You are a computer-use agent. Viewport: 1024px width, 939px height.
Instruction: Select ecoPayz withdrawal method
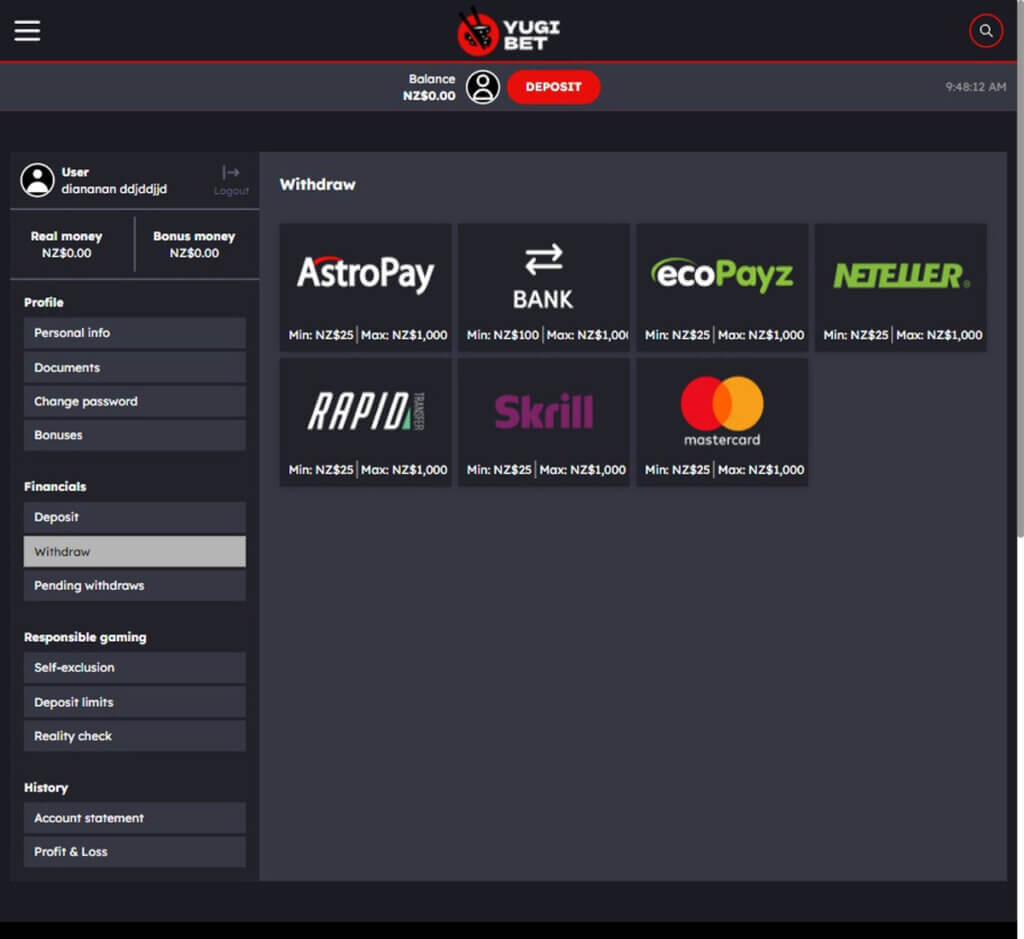(722, 287)
